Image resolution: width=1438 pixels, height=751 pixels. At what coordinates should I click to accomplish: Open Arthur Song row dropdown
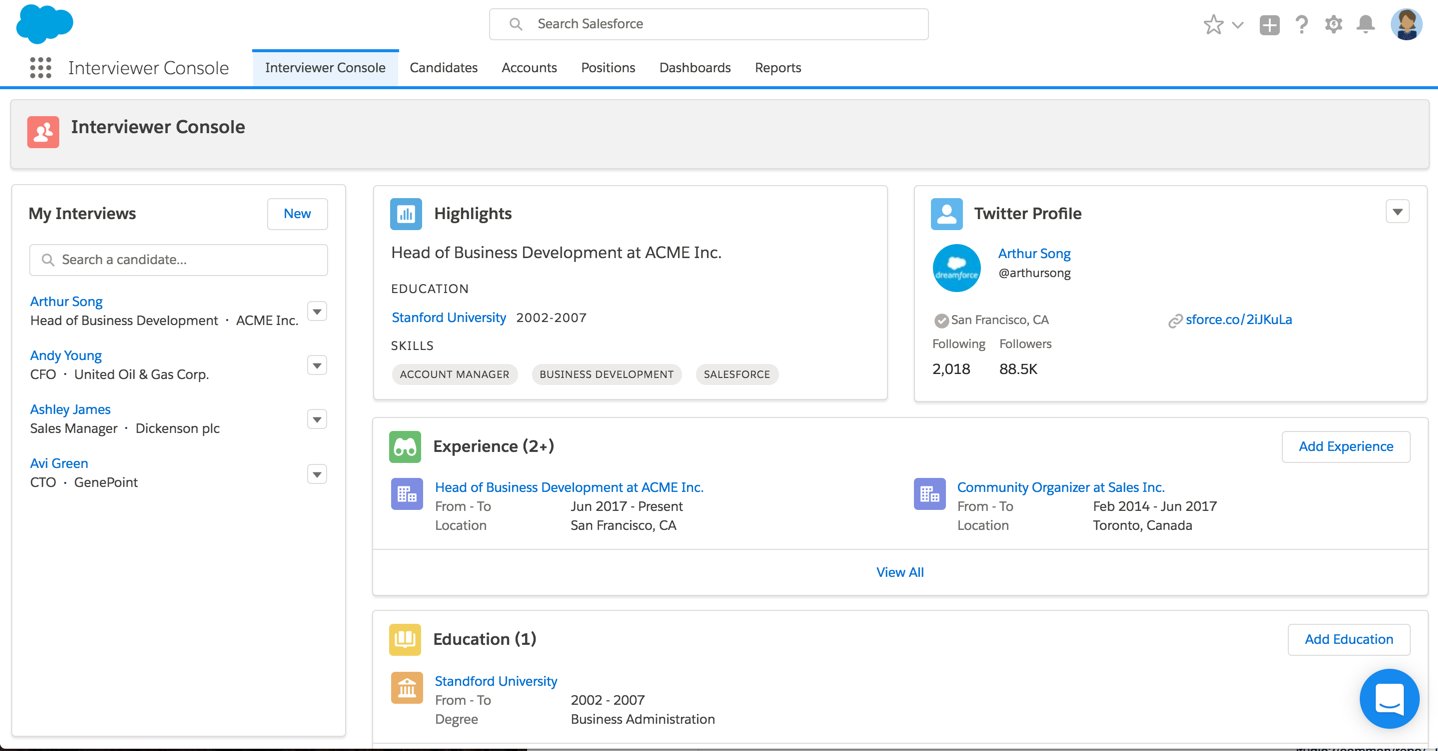coord(317,312)
